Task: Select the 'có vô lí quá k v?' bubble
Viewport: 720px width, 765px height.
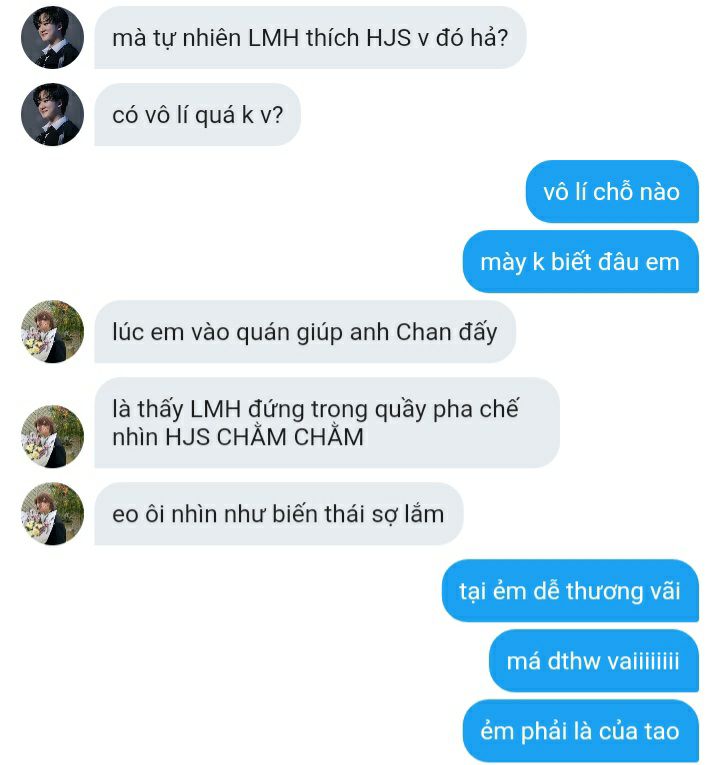Action: (x=198, y=115)
